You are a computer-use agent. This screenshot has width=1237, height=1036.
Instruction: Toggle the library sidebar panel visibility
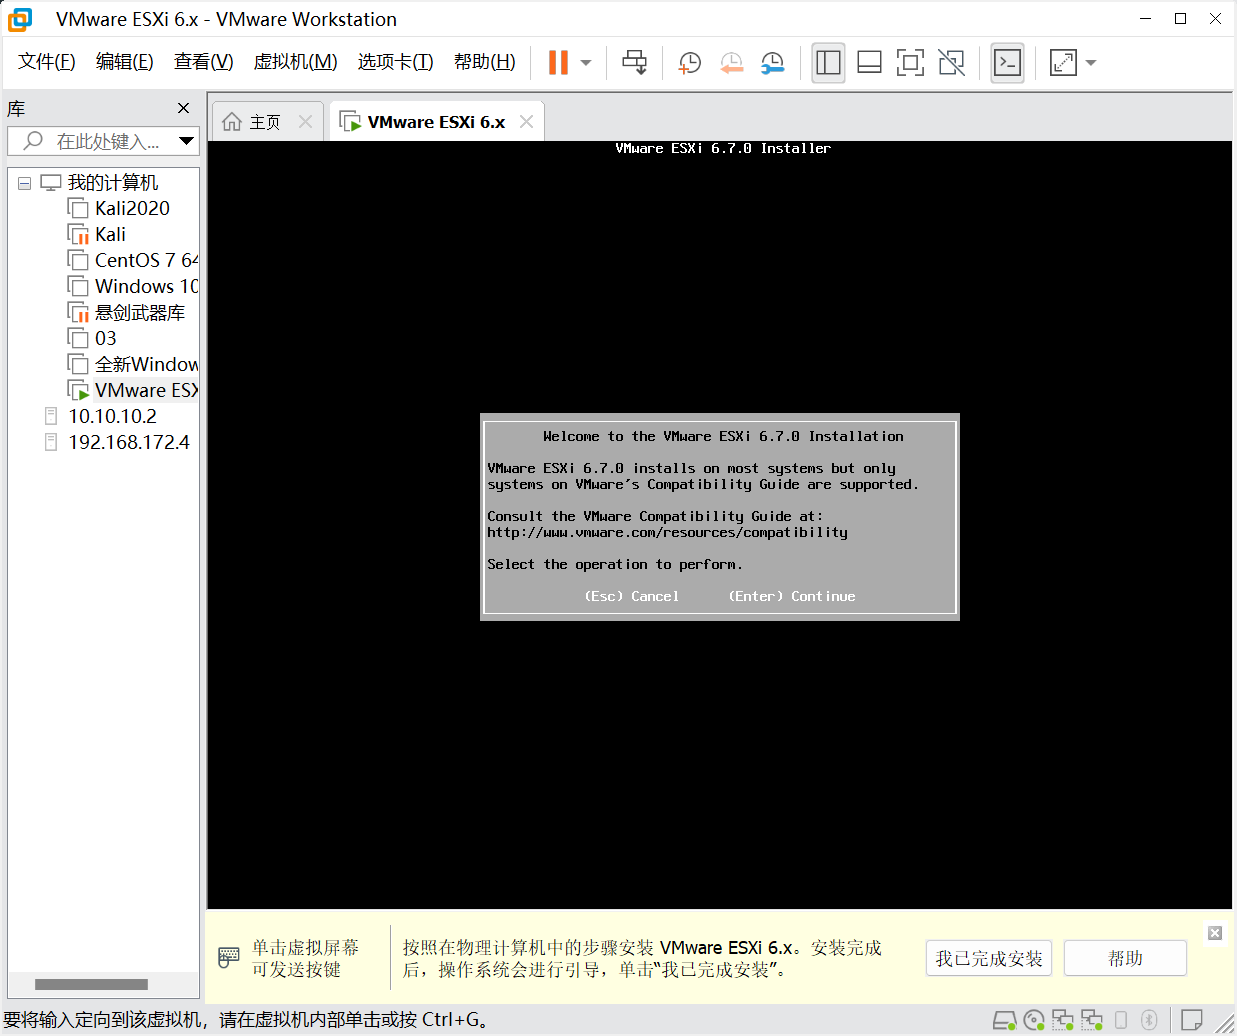point(828,62)
